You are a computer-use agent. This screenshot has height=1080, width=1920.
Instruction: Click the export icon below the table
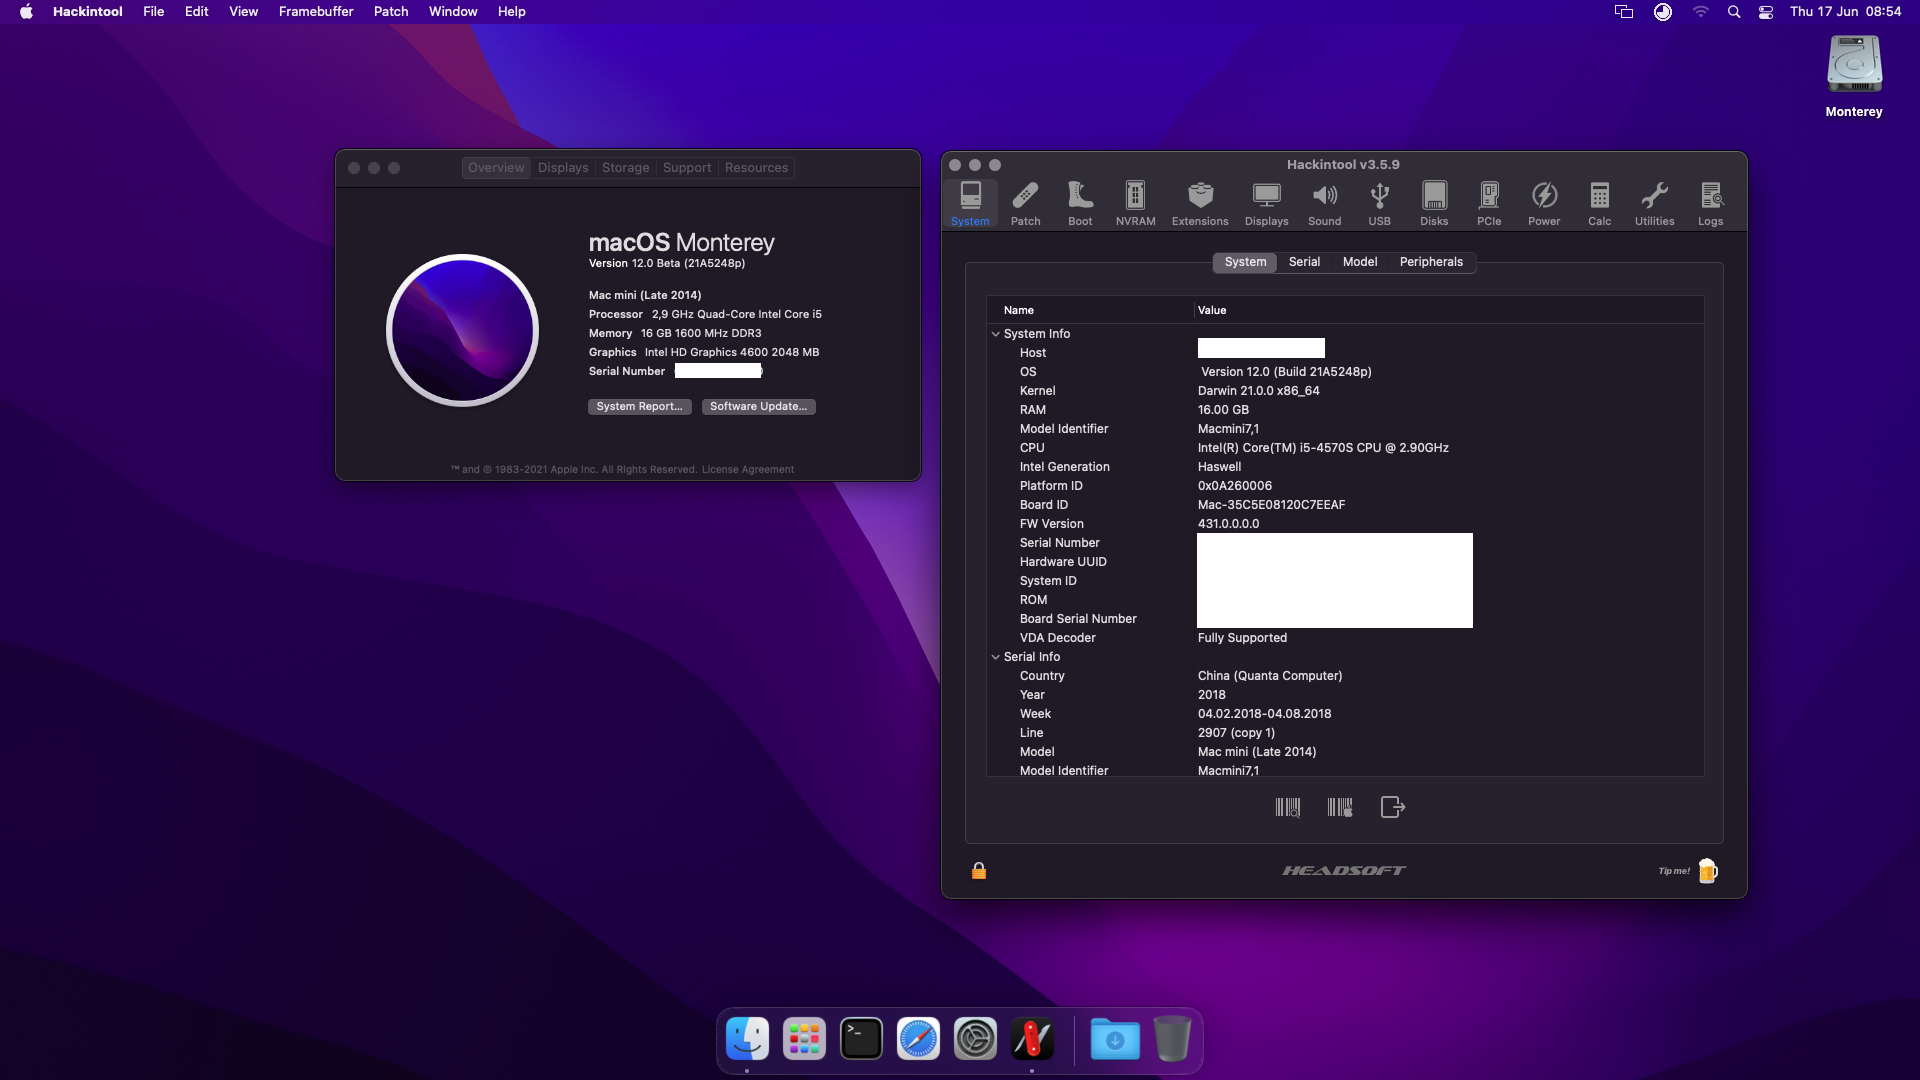click(x=1393, y=807)
